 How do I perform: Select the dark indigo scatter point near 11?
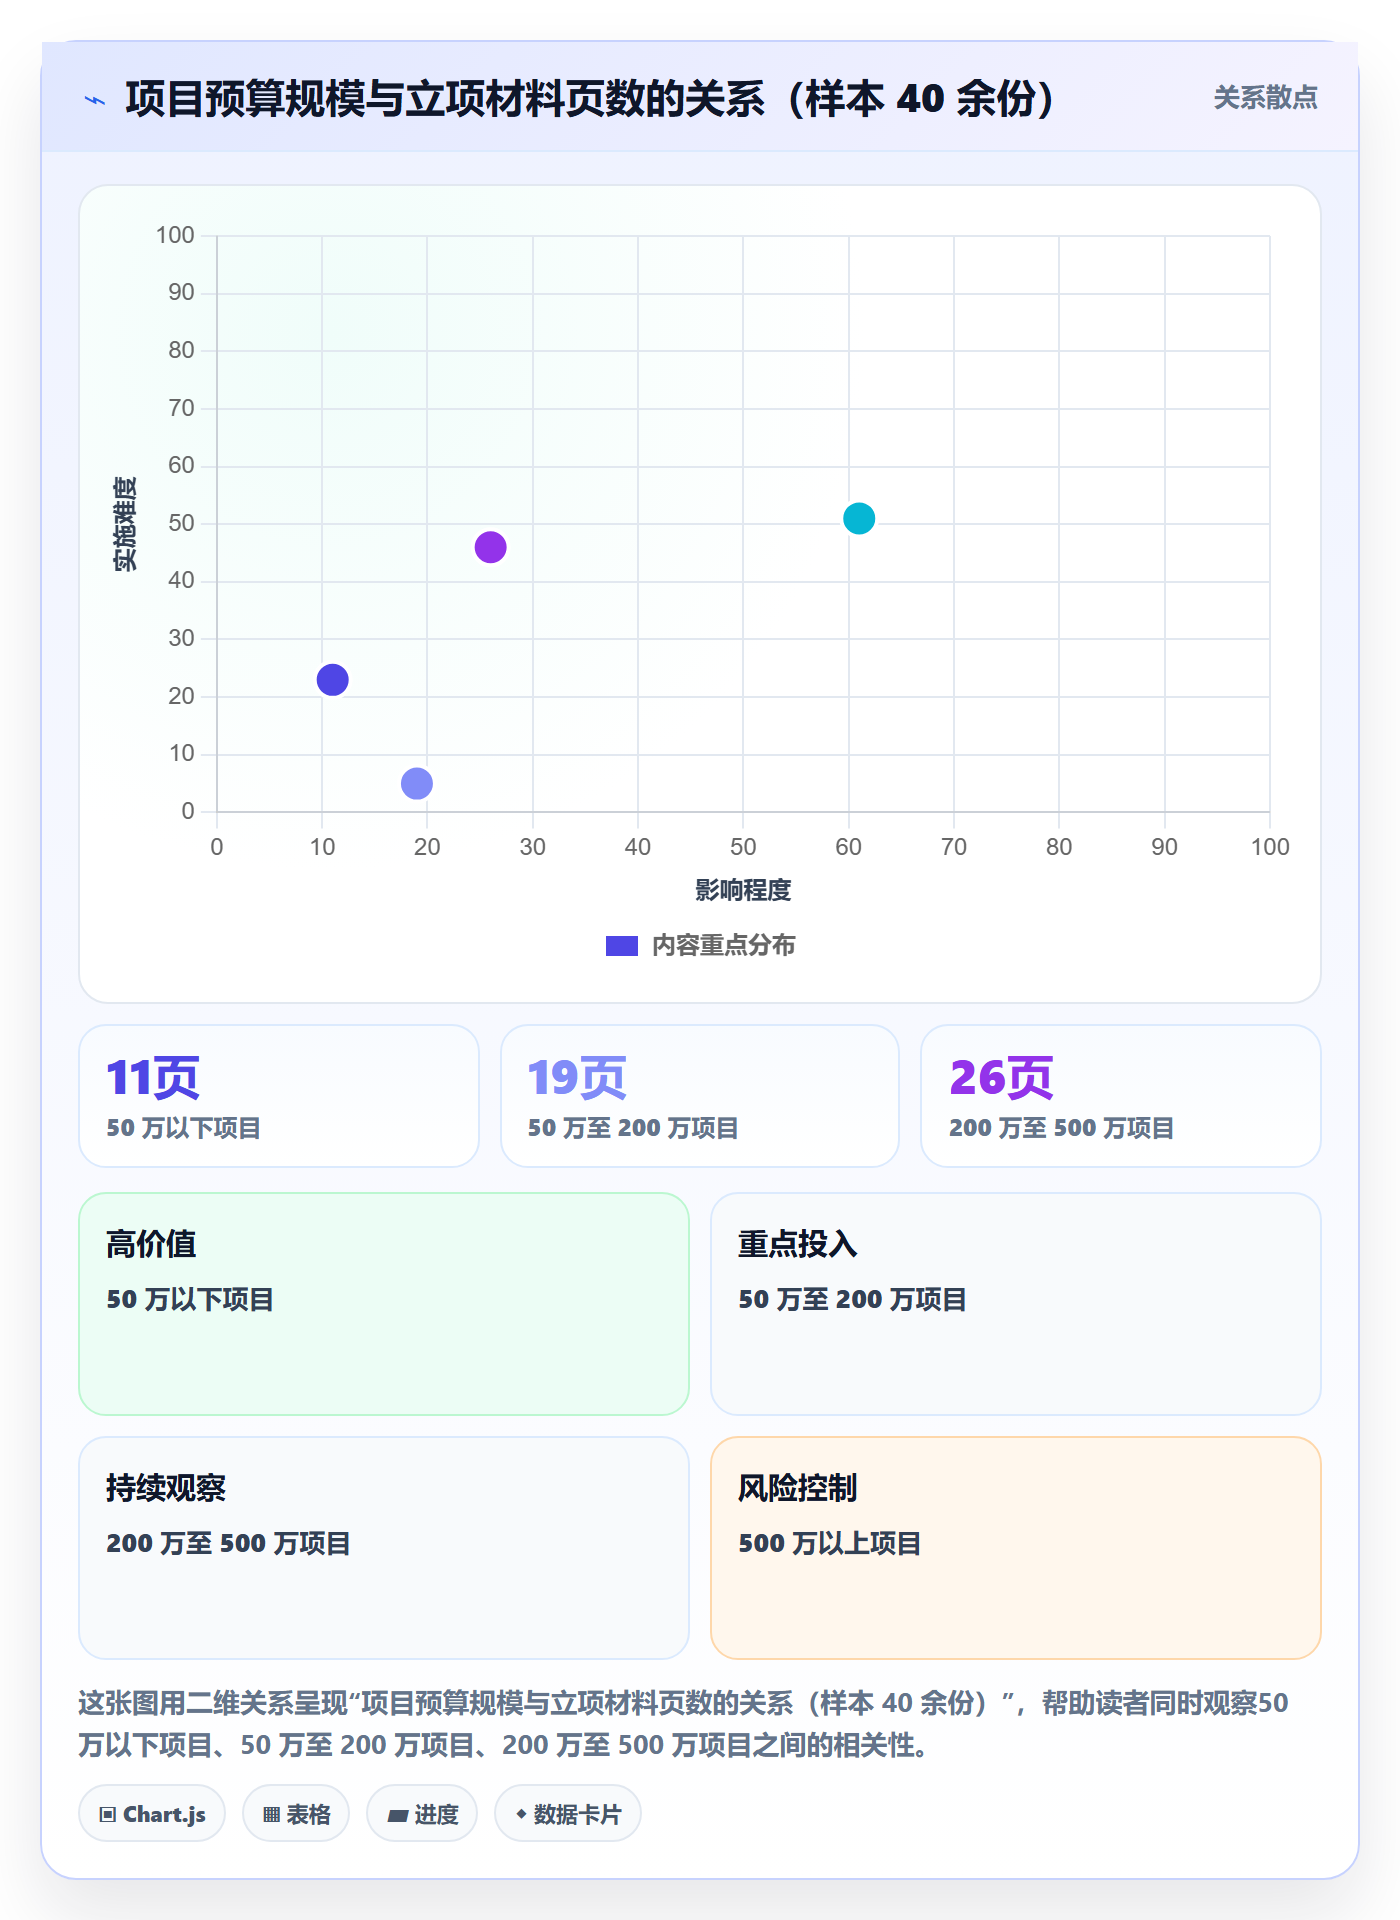click(332, 680)
